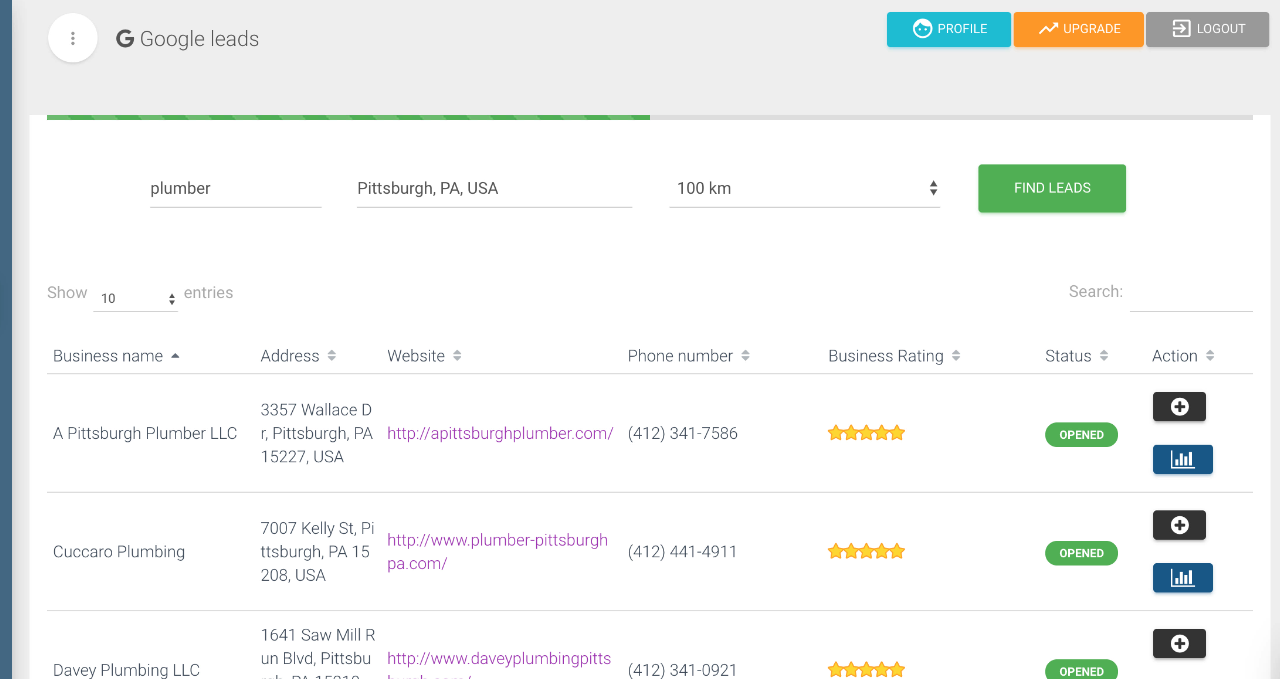The image size is (1280, 679).
Task: Sort table by Phone number column
Action: (688, 356)
